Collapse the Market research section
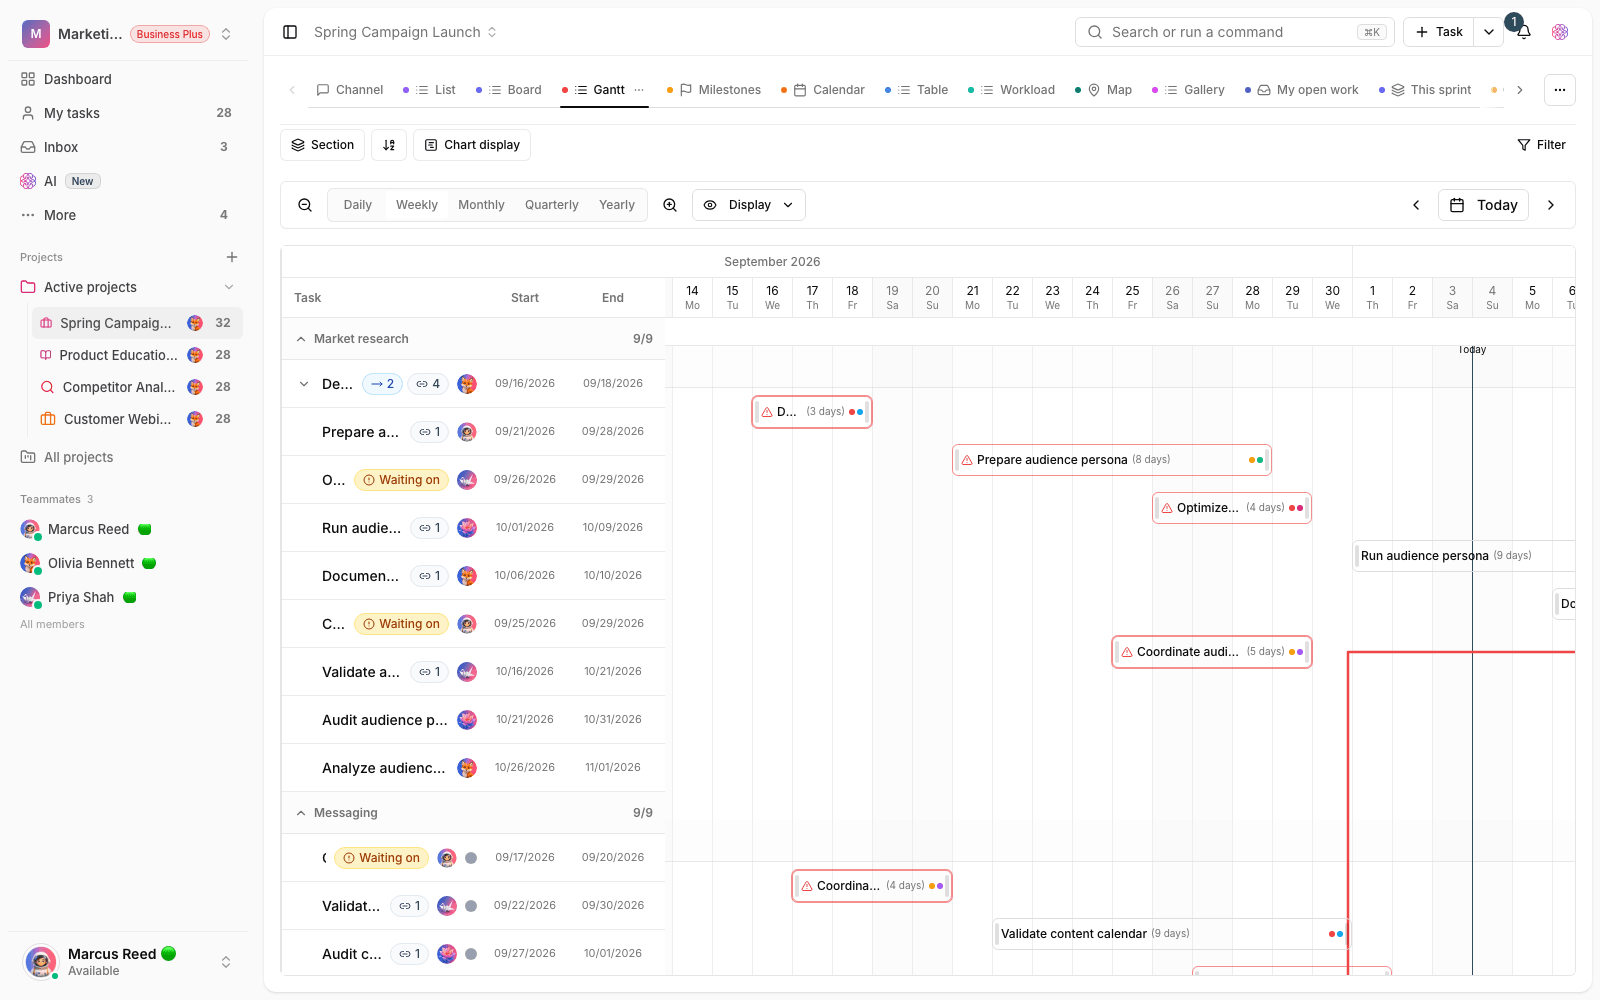The width and height of the screenshot is (1600, 1000). pos(301,339)
